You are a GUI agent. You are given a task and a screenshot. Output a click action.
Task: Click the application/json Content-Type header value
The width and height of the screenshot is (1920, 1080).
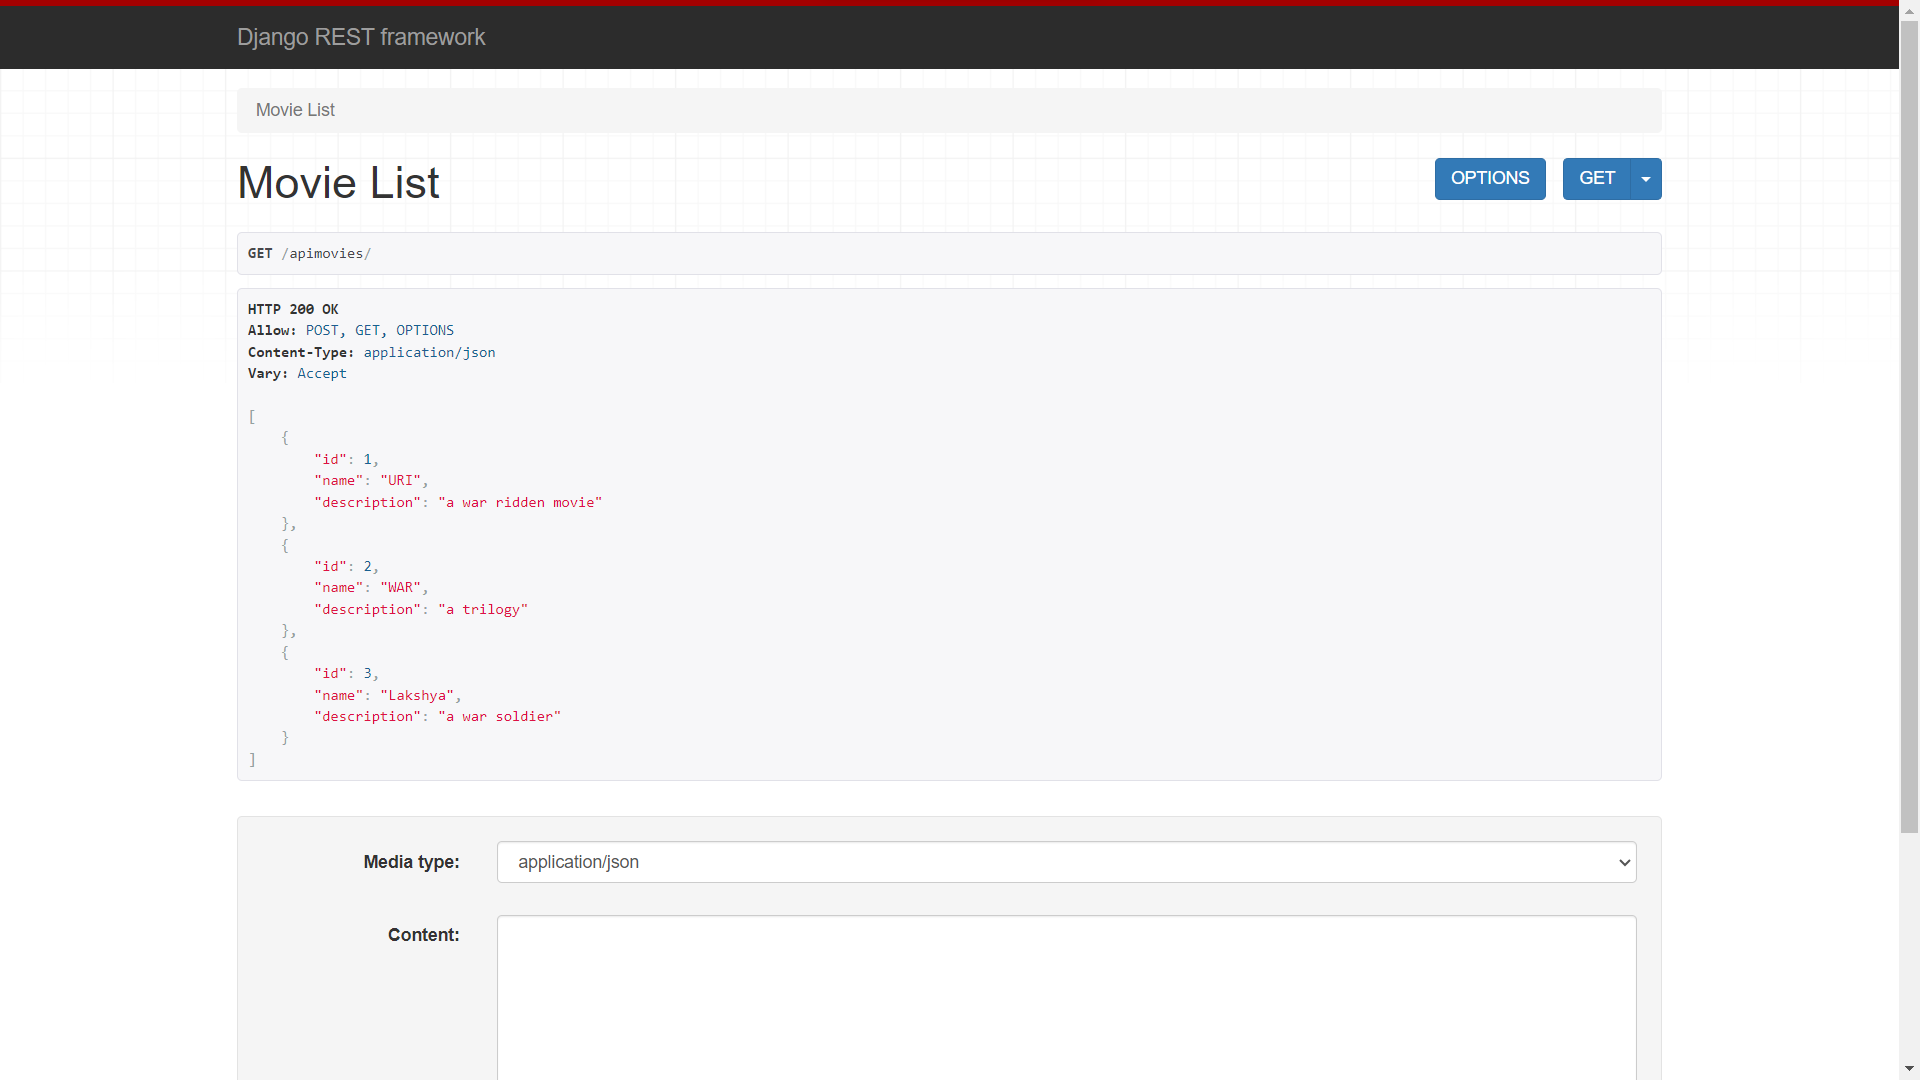click(x=429, y=353)
